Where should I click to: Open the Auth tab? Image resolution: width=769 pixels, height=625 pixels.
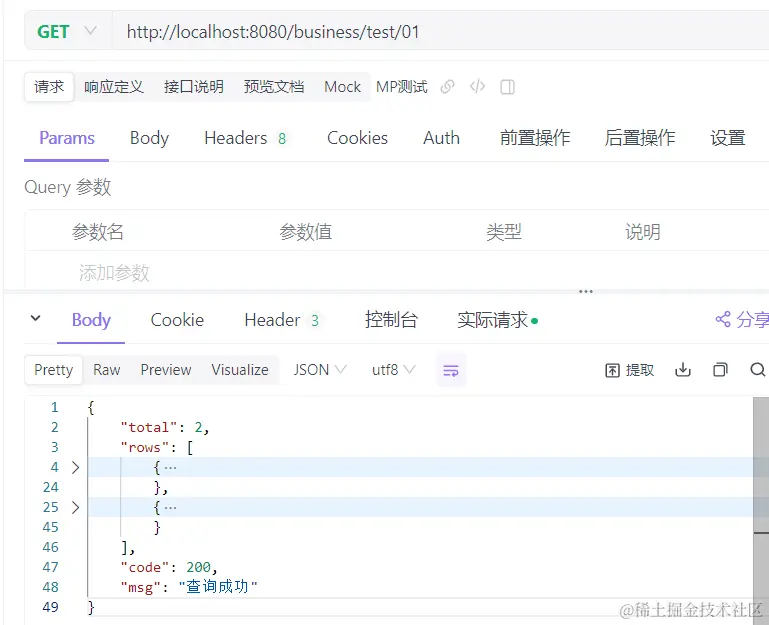[x=441, y=138]
